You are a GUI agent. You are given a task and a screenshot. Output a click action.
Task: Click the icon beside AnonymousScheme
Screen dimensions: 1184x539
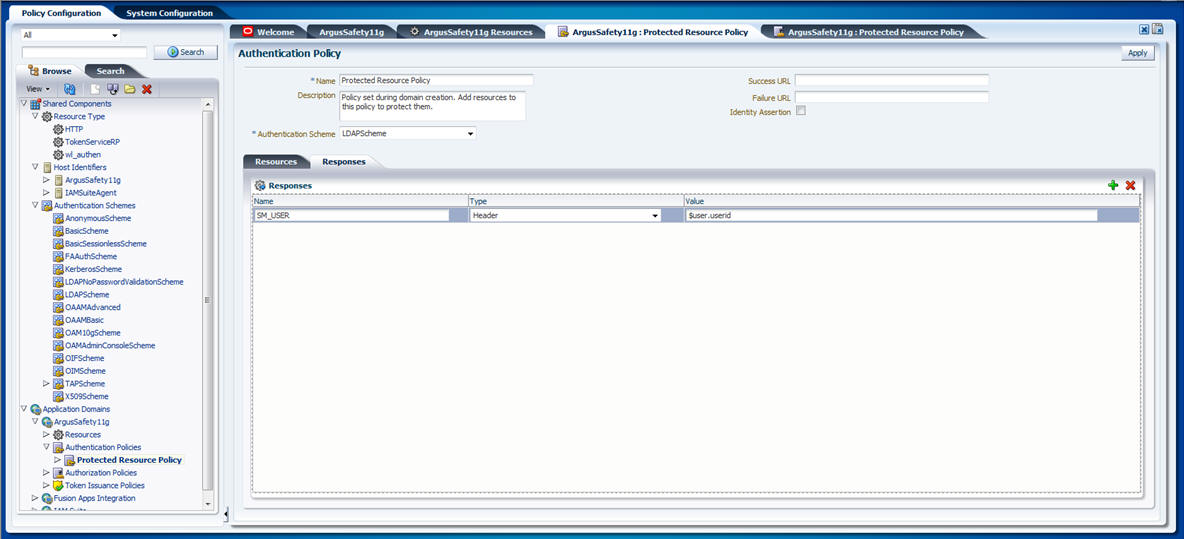pyautogui.click(x=58, y=218)
